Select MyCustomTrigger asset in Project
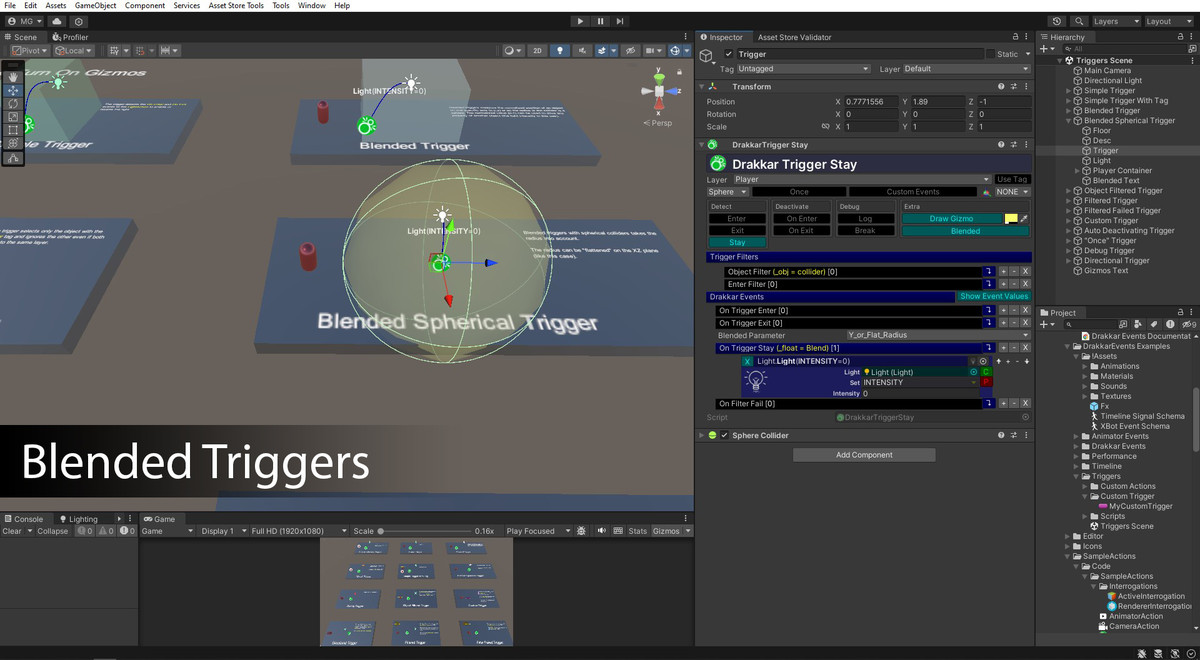 coord(1140,506)
